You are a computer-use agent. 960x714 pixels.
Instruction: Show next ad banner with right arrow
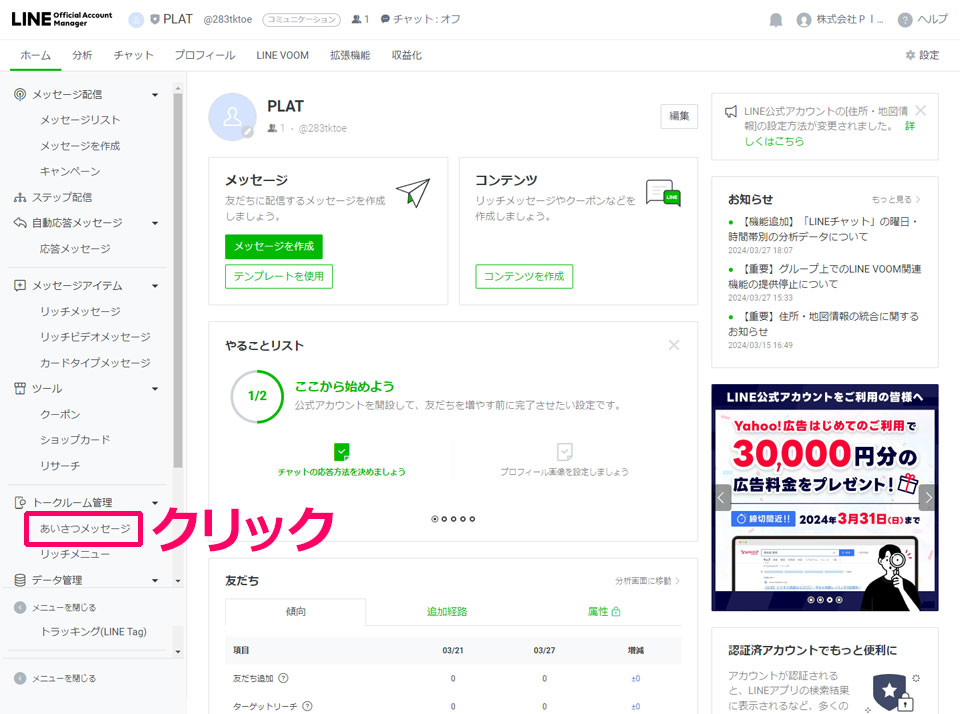pos(928,497)
